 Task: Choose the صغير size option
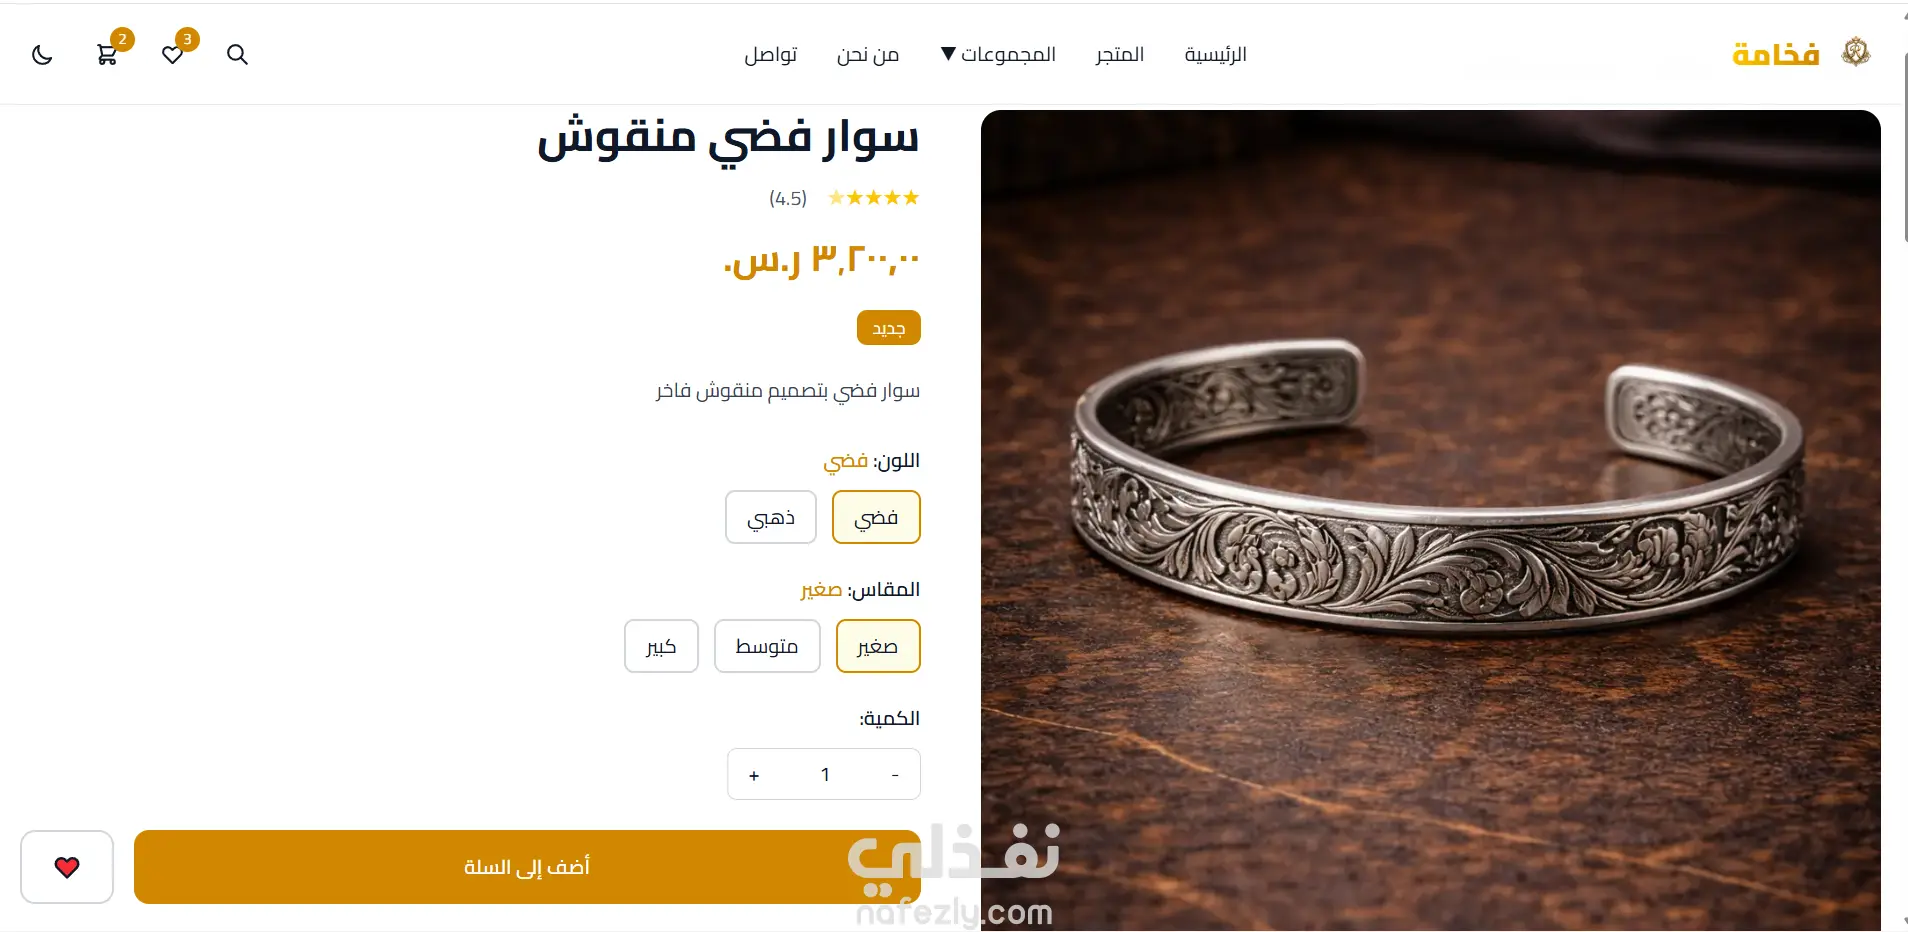click(x=878, y=646)
